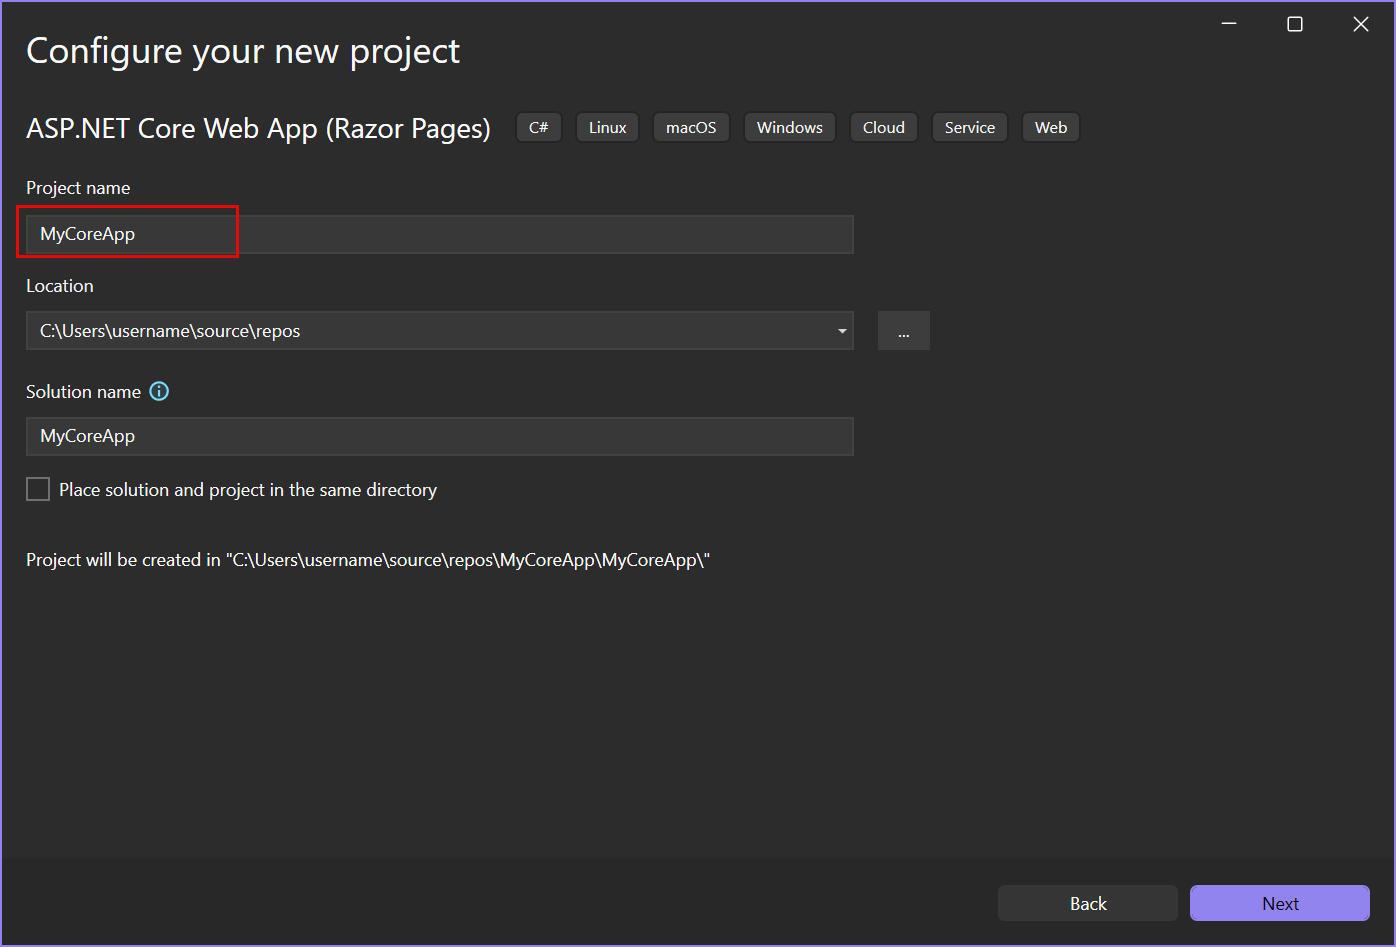The height and width of the screenshot is (947, 1396).
Task: Select the Solution name text box
Action: point(440,436)
